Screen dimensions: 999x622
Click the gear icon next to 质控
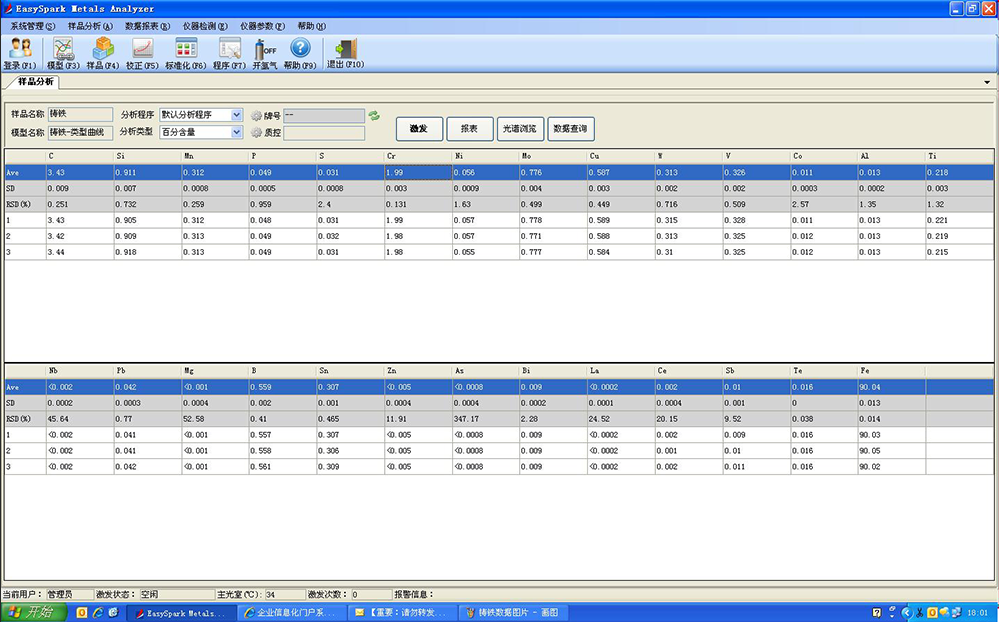pyautogui.click(x=256, y=132)
